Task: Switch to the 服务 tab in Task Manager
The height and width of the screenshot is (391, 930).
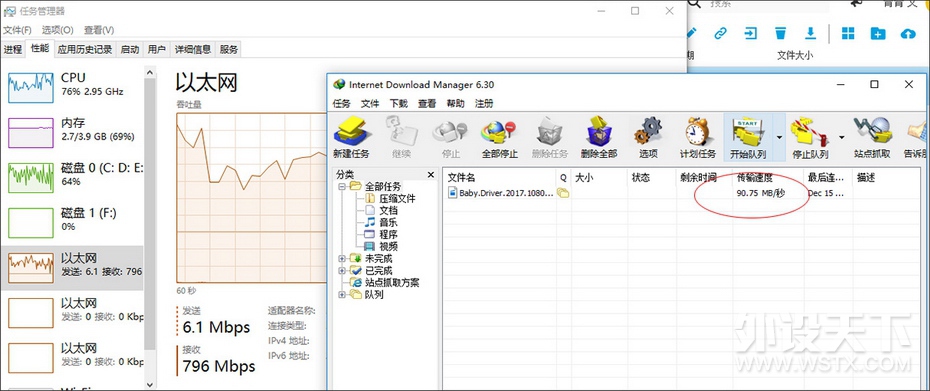Action: [229, 50]
